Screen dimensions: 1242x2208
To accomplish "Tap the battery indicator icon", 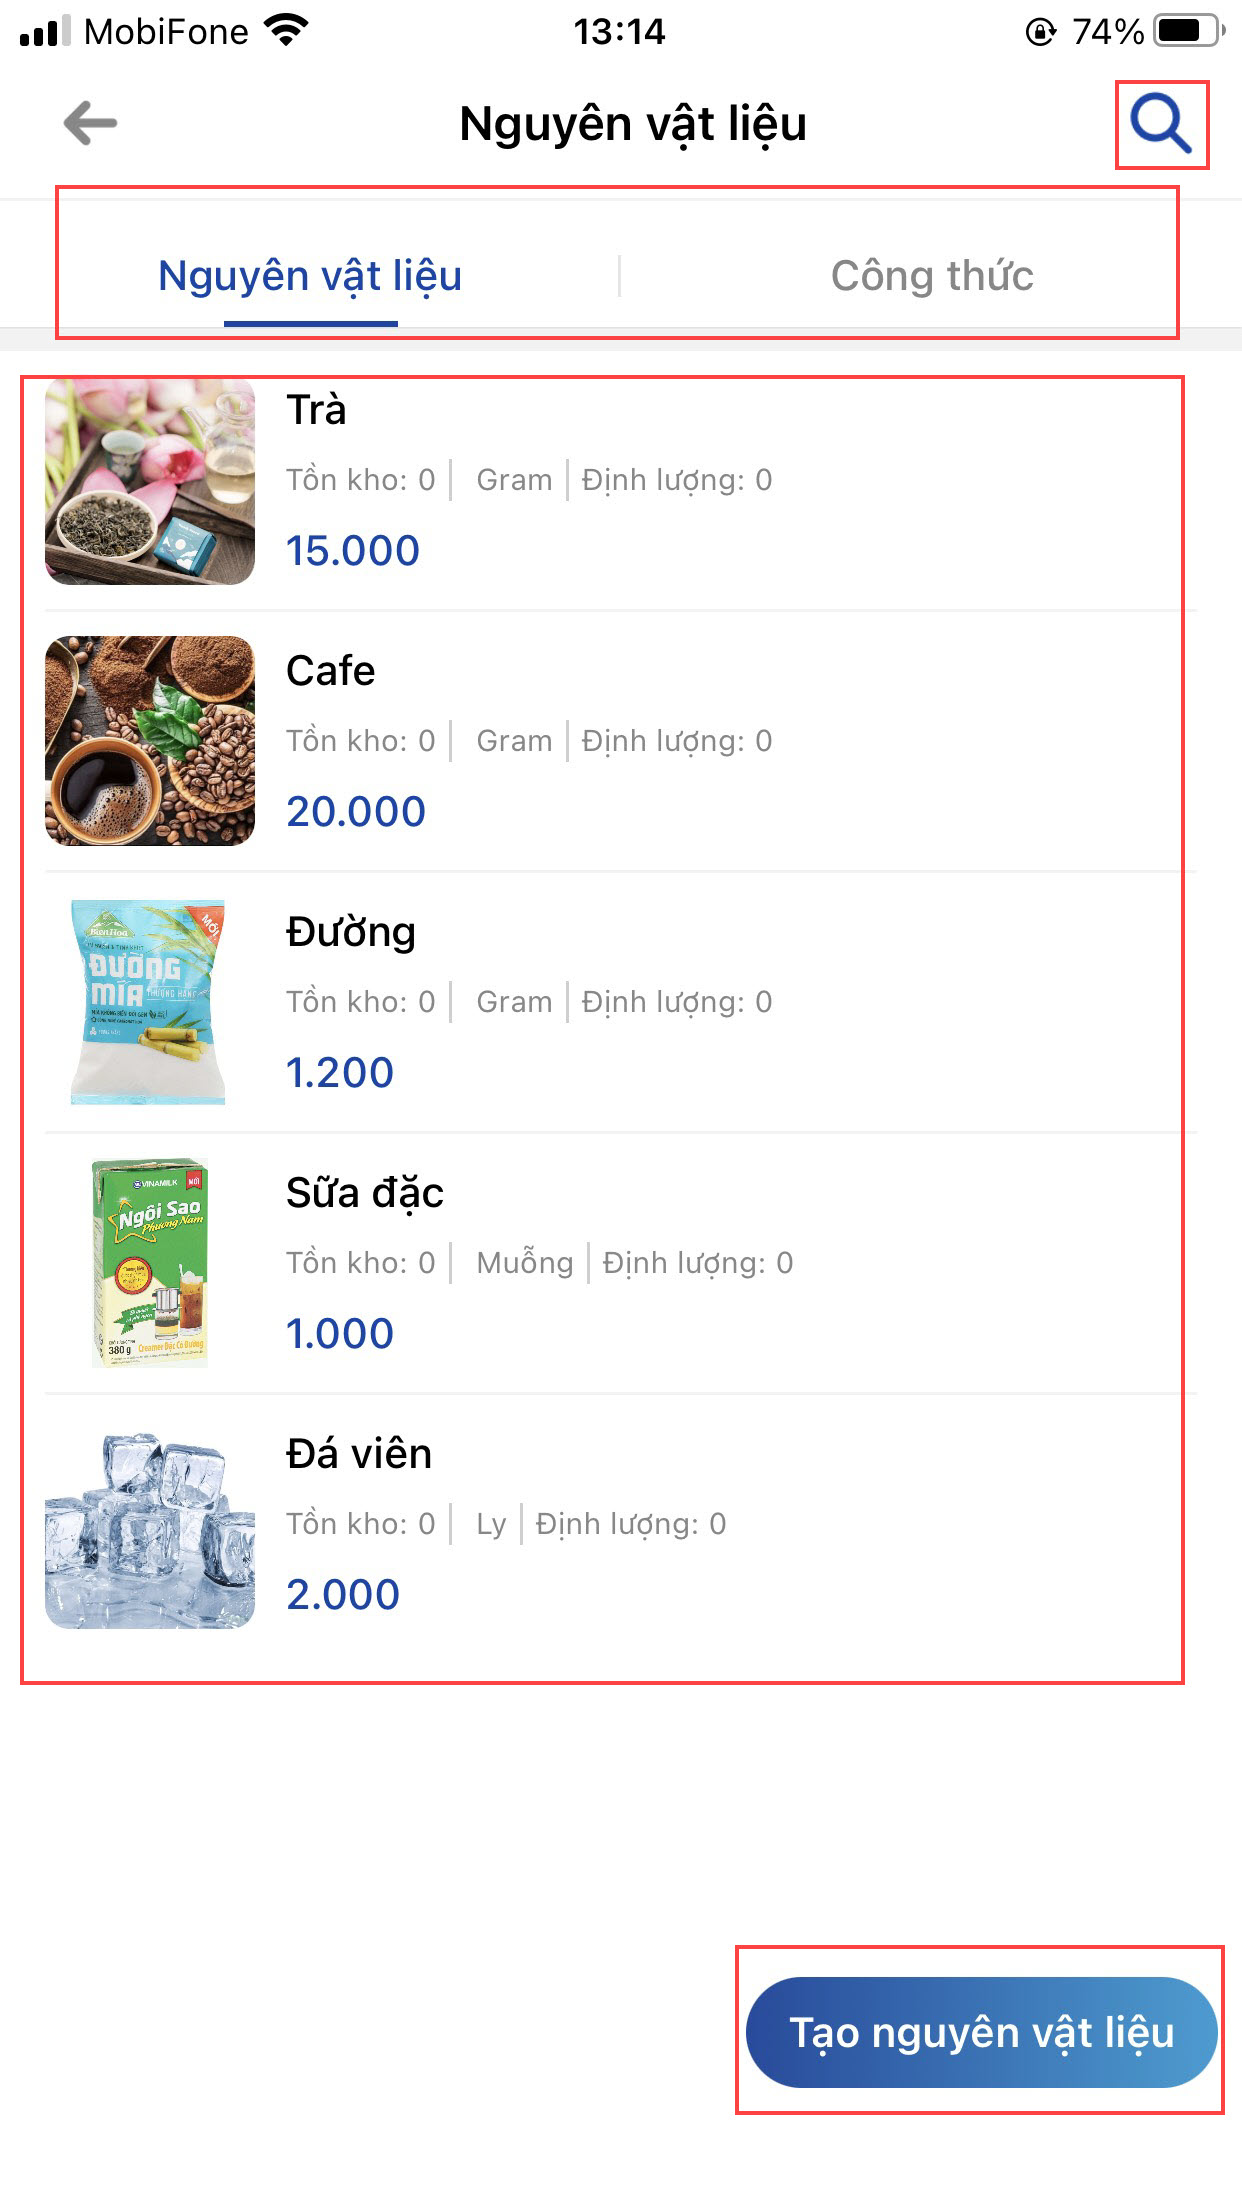I will coord(1188,31).
